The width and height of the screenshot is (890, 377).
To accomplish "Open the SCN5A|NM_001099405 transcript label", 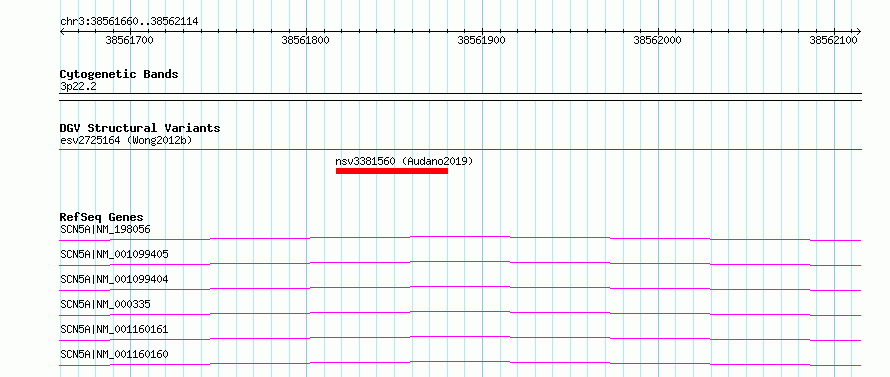I will [x=114, y=254].
